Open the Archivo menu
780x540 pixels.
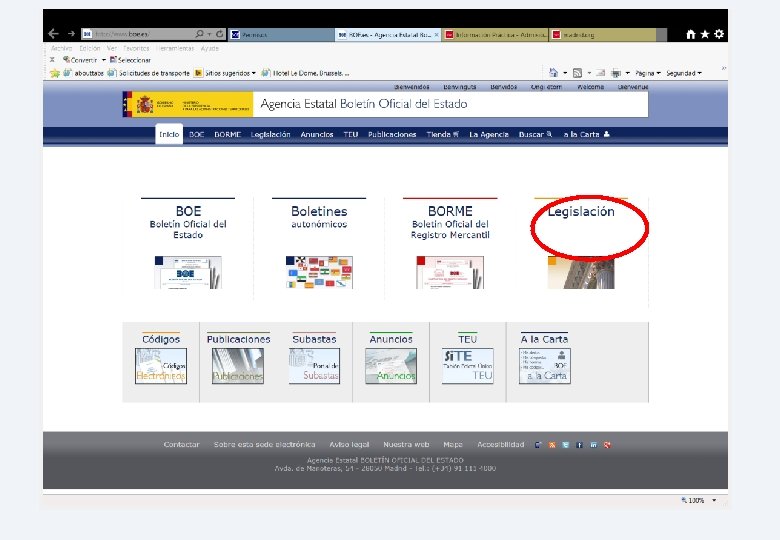pos(61,48)
